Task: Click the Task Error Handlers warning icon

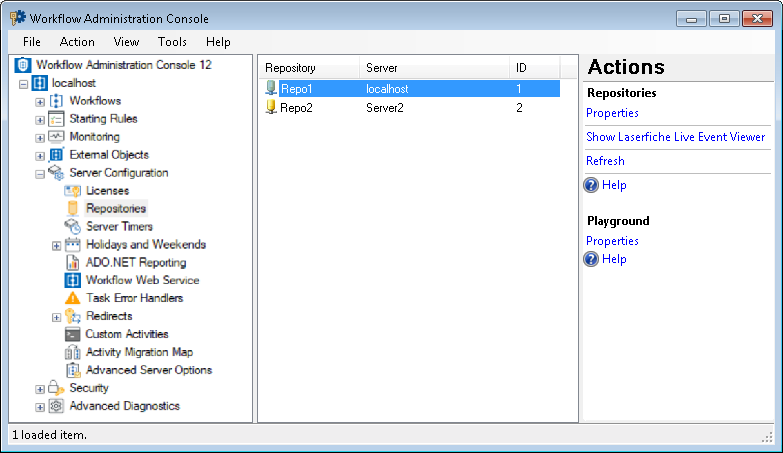Action: [x=72, y=298]
